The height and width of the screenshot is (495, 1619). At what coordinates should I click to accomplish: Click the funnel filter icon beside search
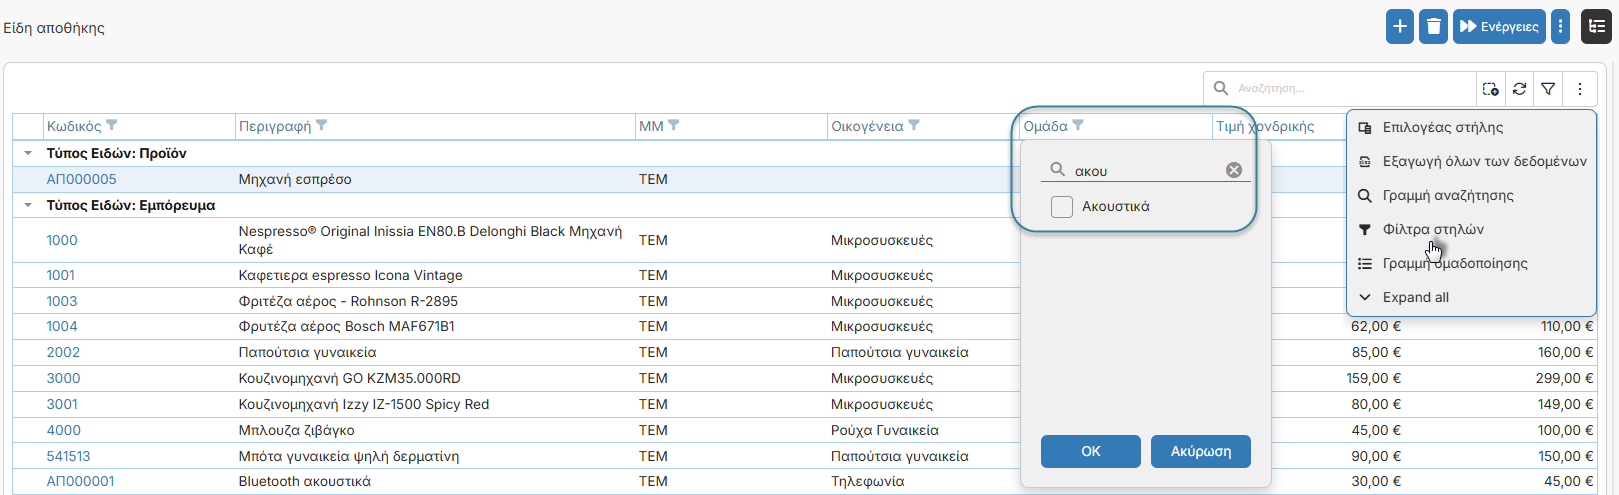(x=1548, y=89)
